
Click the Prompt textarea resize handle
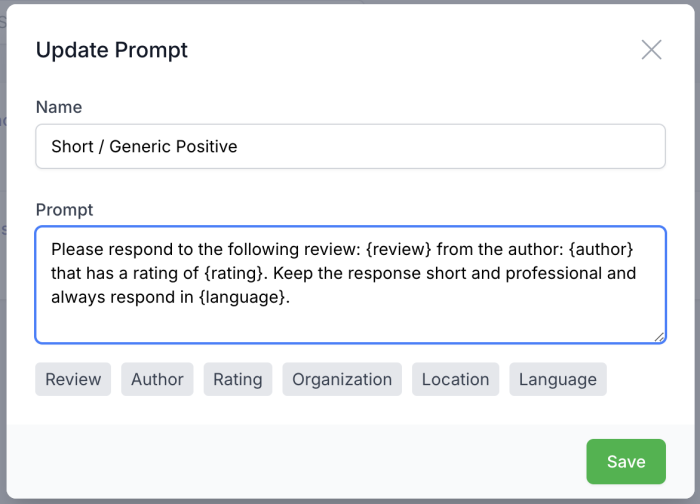(659, 337)
